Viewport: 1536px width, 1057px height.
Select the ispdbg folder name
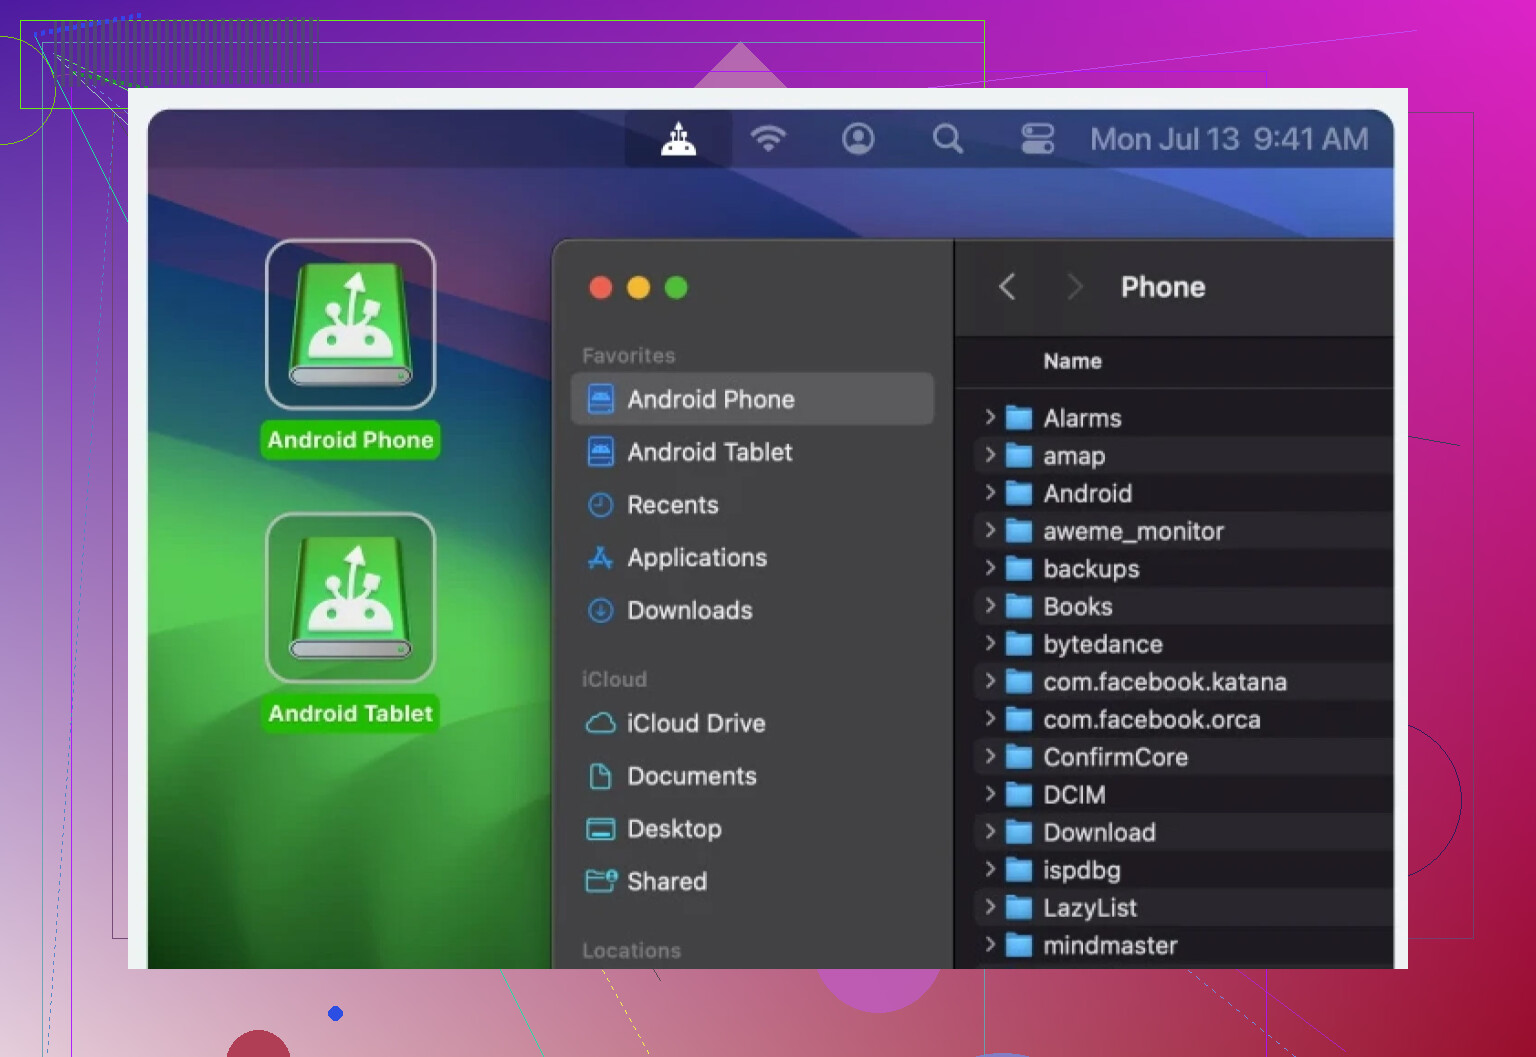[x=1082, y=870]
